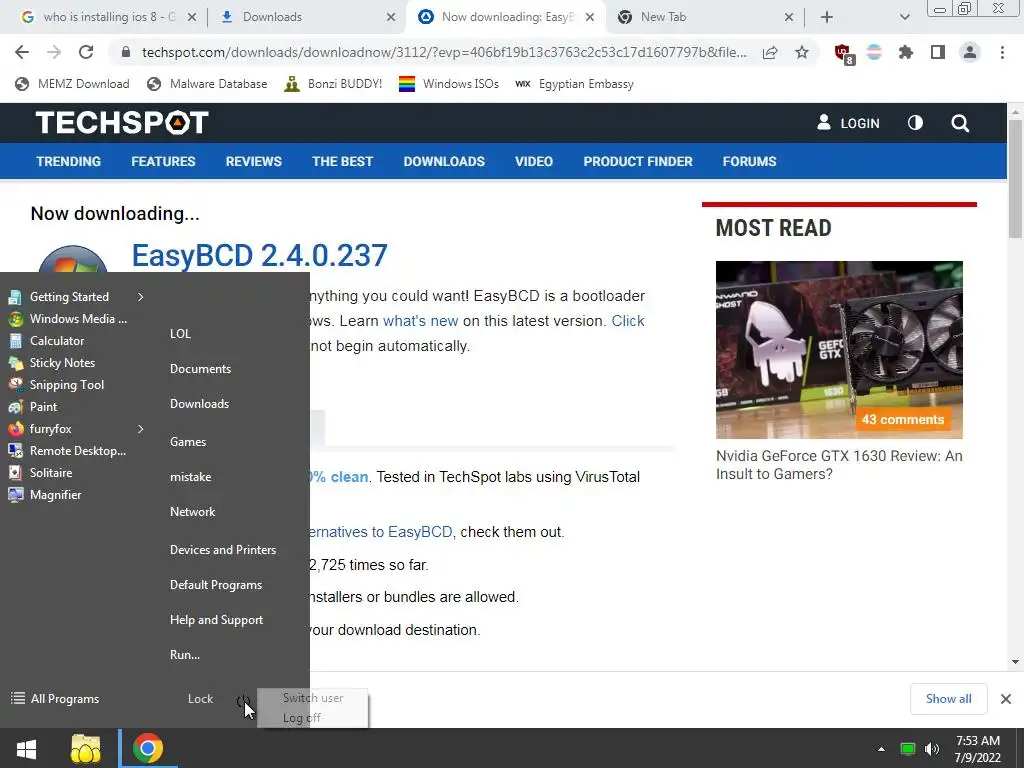Click the LOGIN link
Viewport: 1024px width, 768px height.
click(848, 123)
